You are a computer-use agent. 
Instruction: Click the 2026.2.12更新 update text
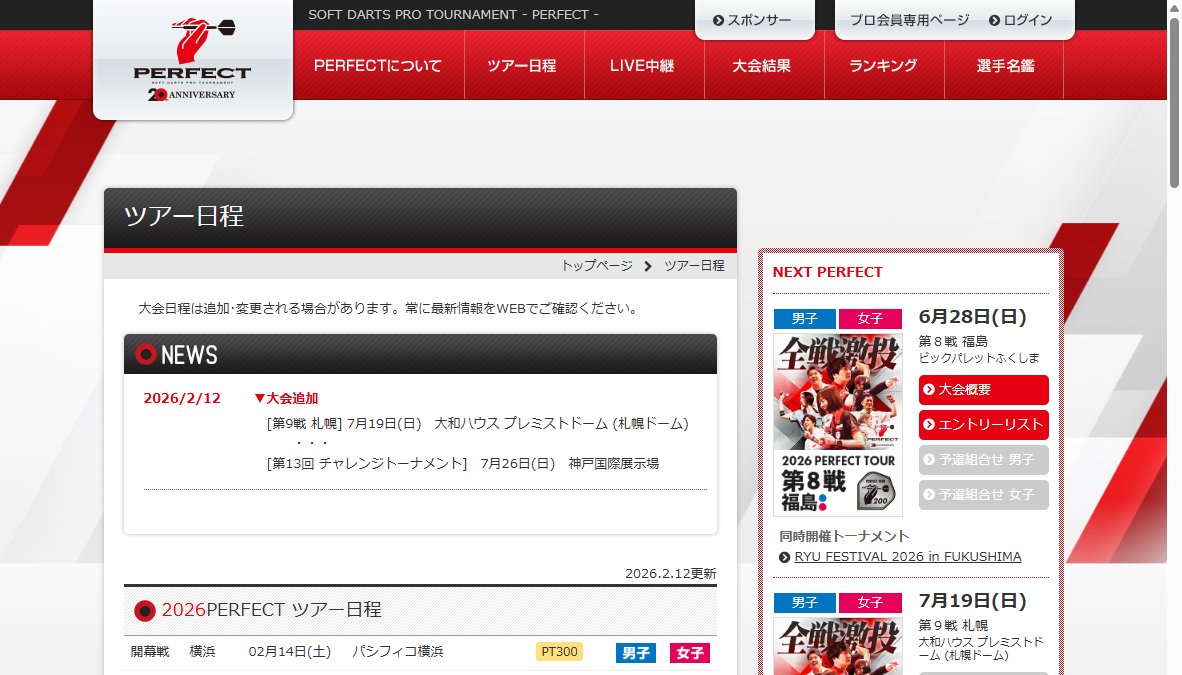670,573
